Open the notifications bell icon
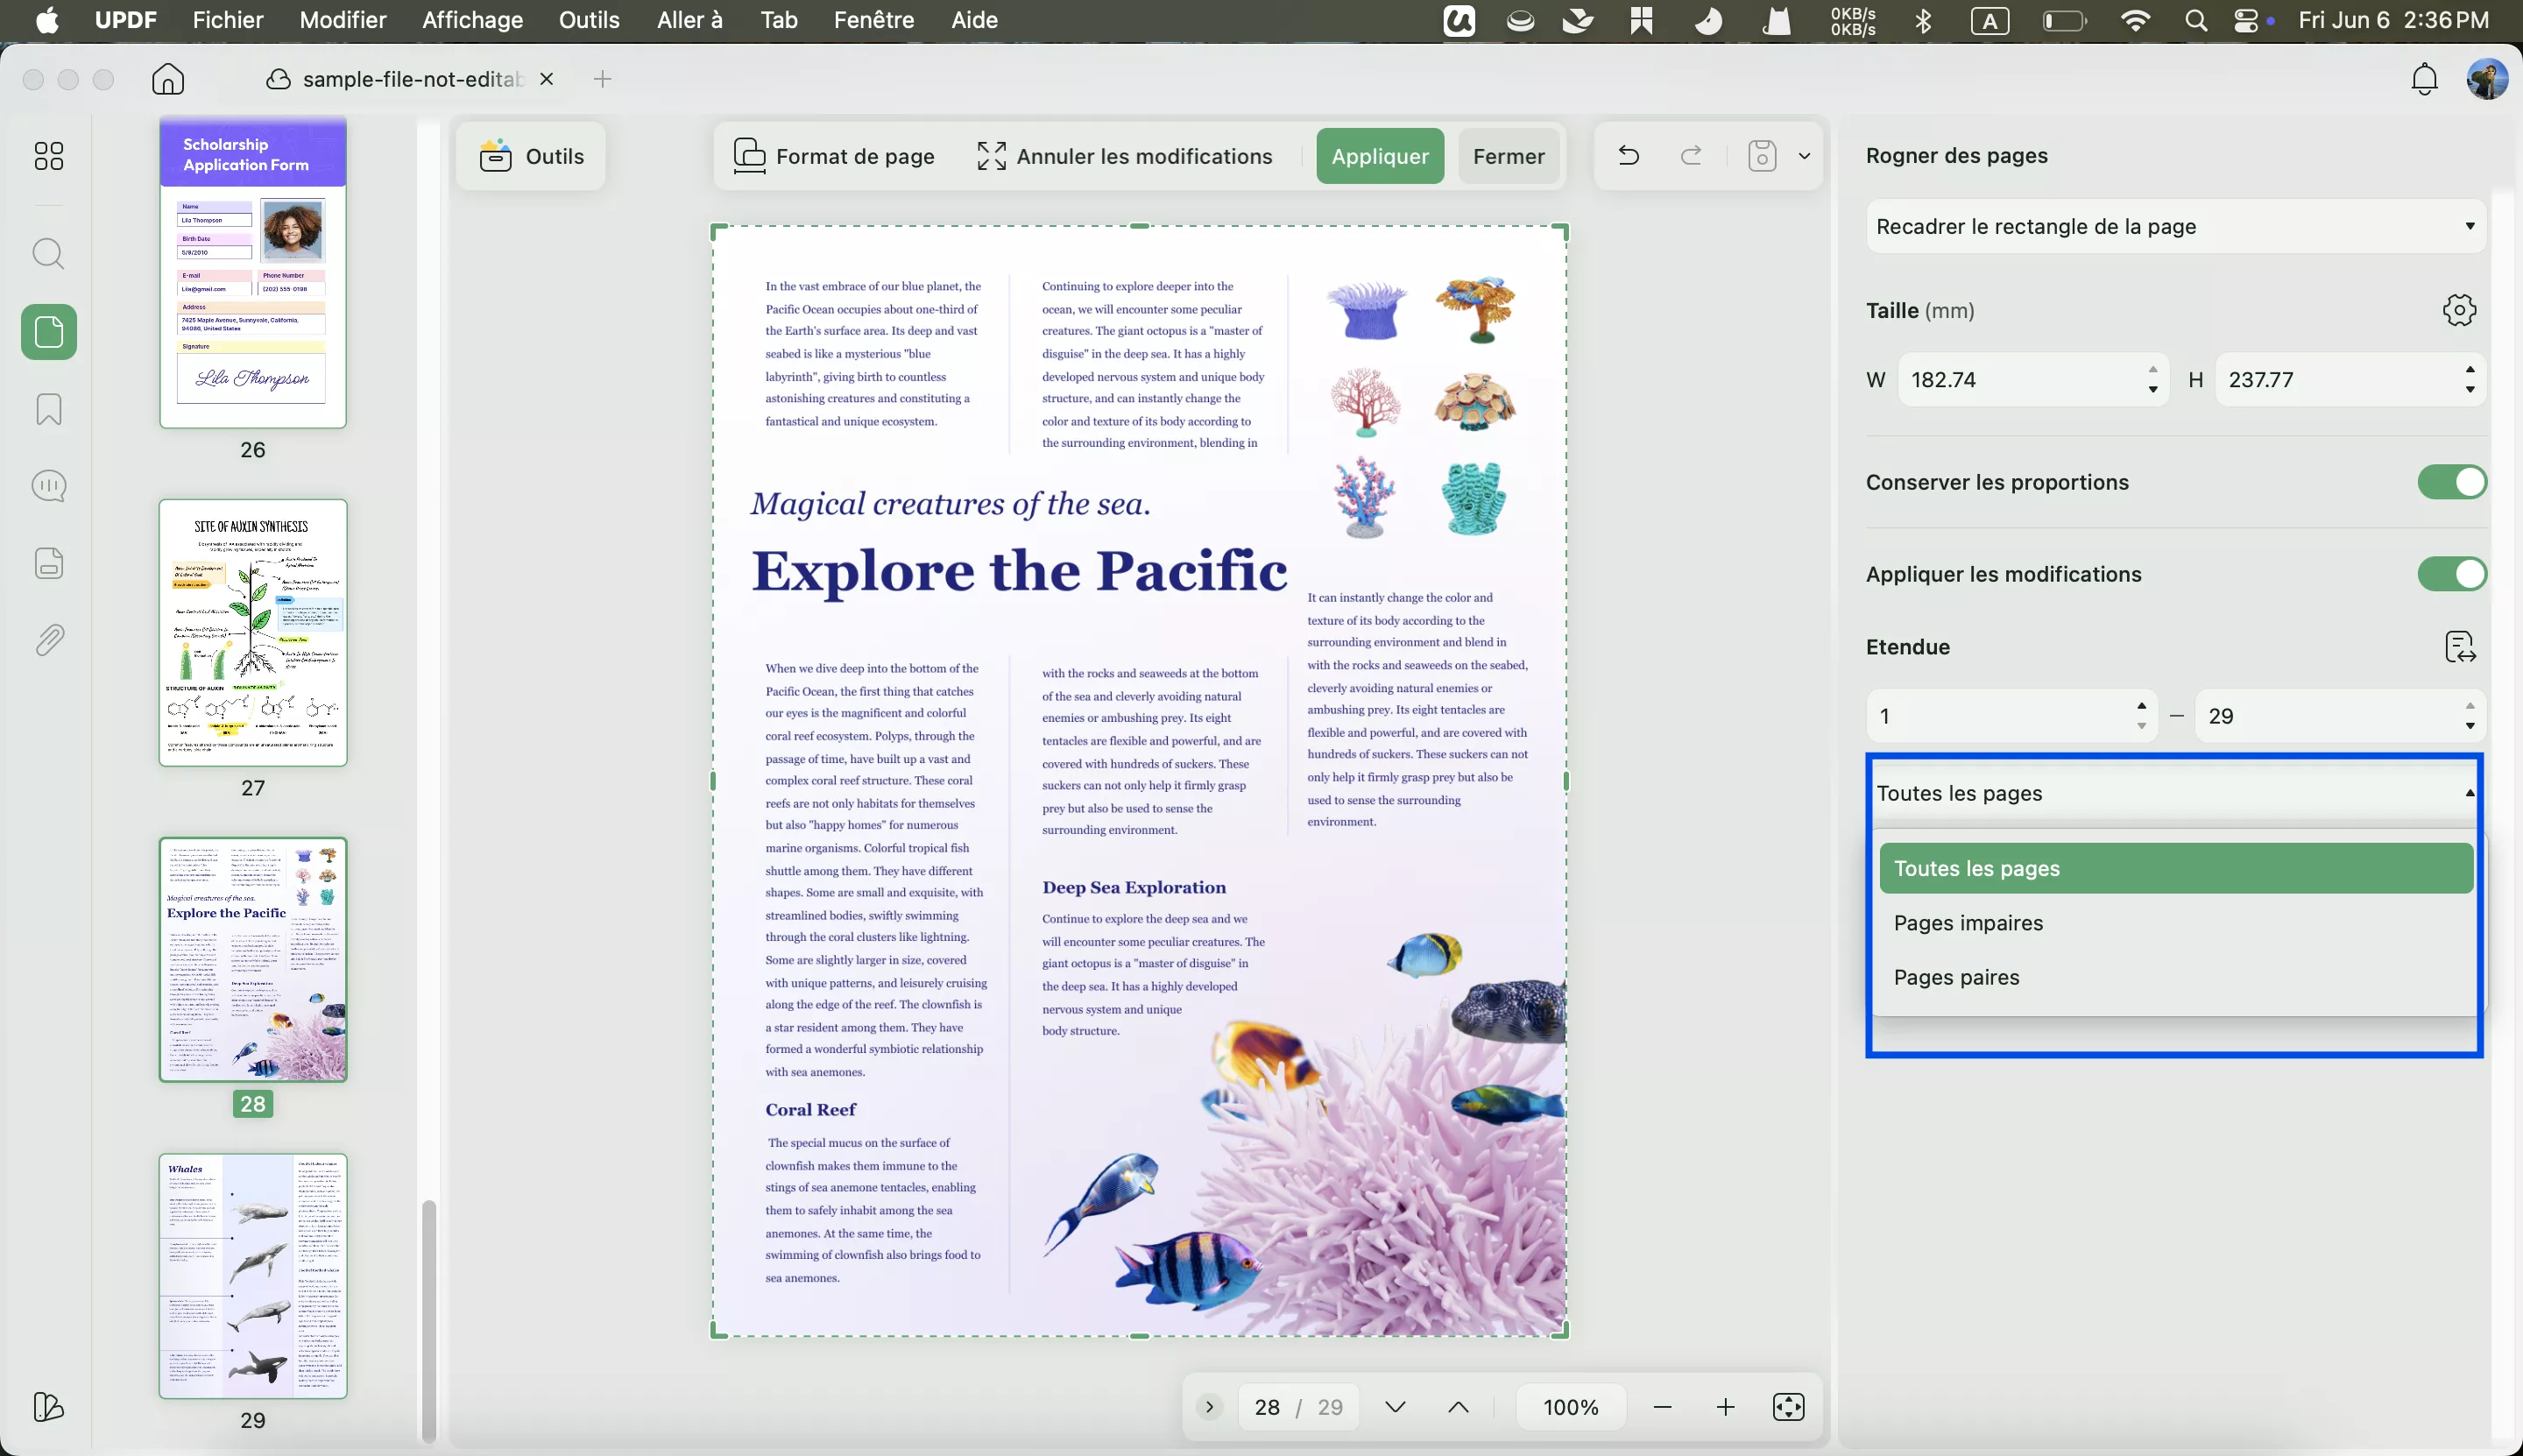 point(2424,79)
